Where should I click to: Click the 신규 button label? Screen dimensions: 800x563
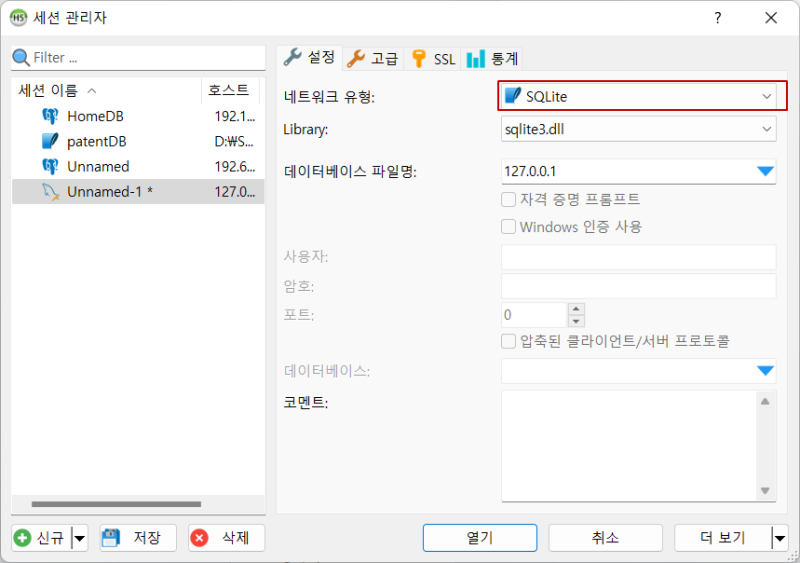click(50, 537)
